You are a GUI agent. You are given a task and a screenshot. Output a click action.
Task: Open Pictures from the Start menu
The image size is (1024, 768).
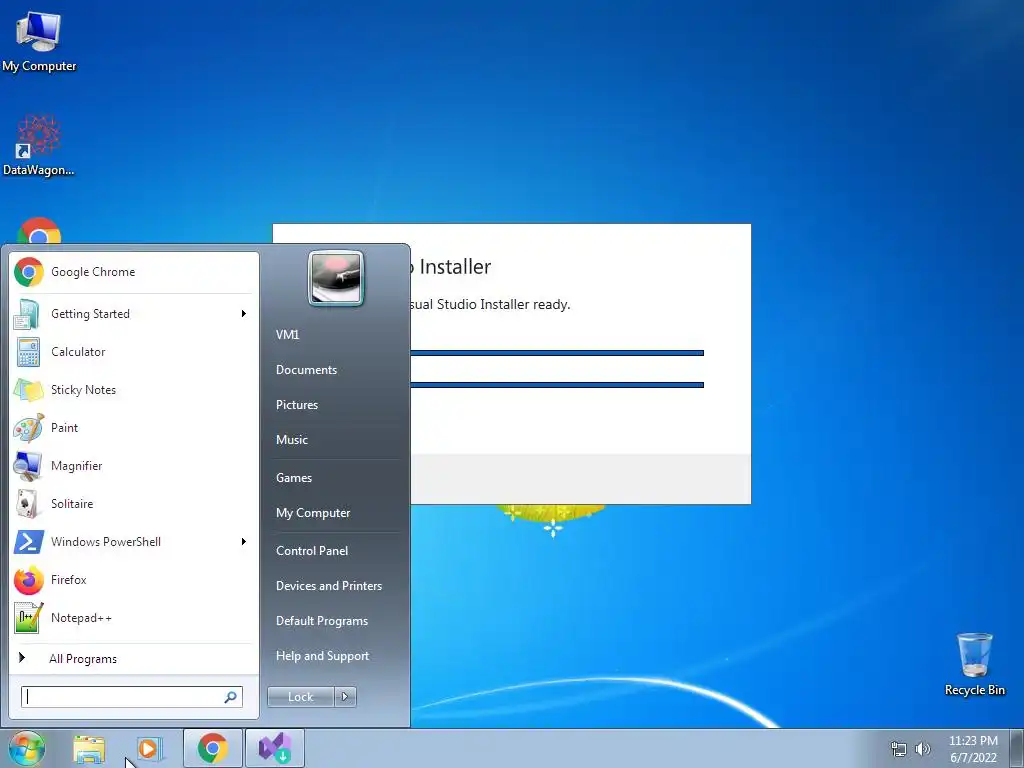coord(297,405)
